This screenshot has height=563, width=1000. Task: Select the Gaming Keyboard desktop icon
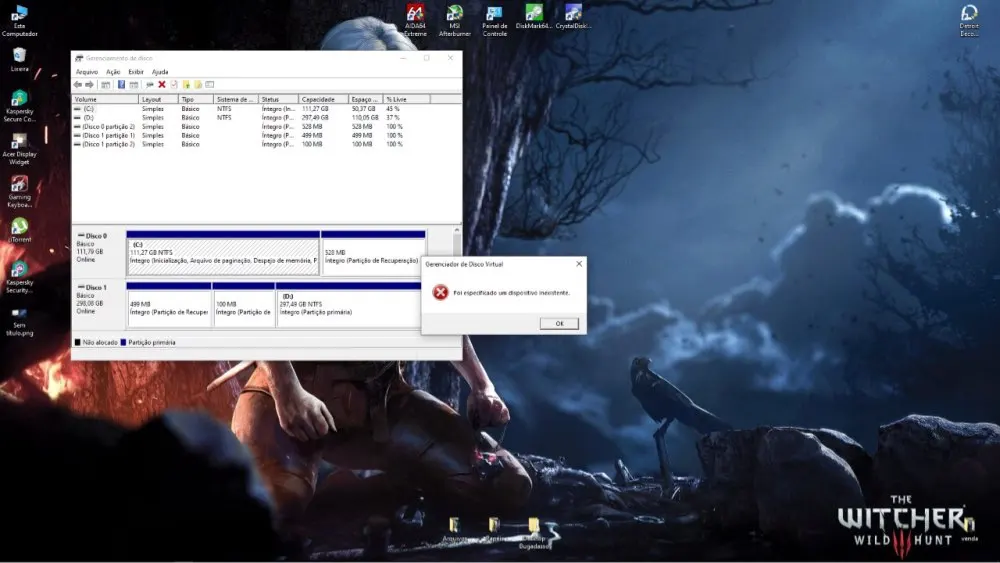[19, 192]
